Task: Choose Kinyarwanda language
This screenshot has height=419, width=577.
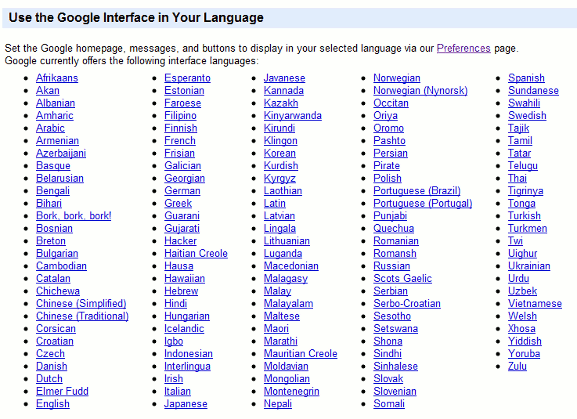Action: click(x=293, y=116)
